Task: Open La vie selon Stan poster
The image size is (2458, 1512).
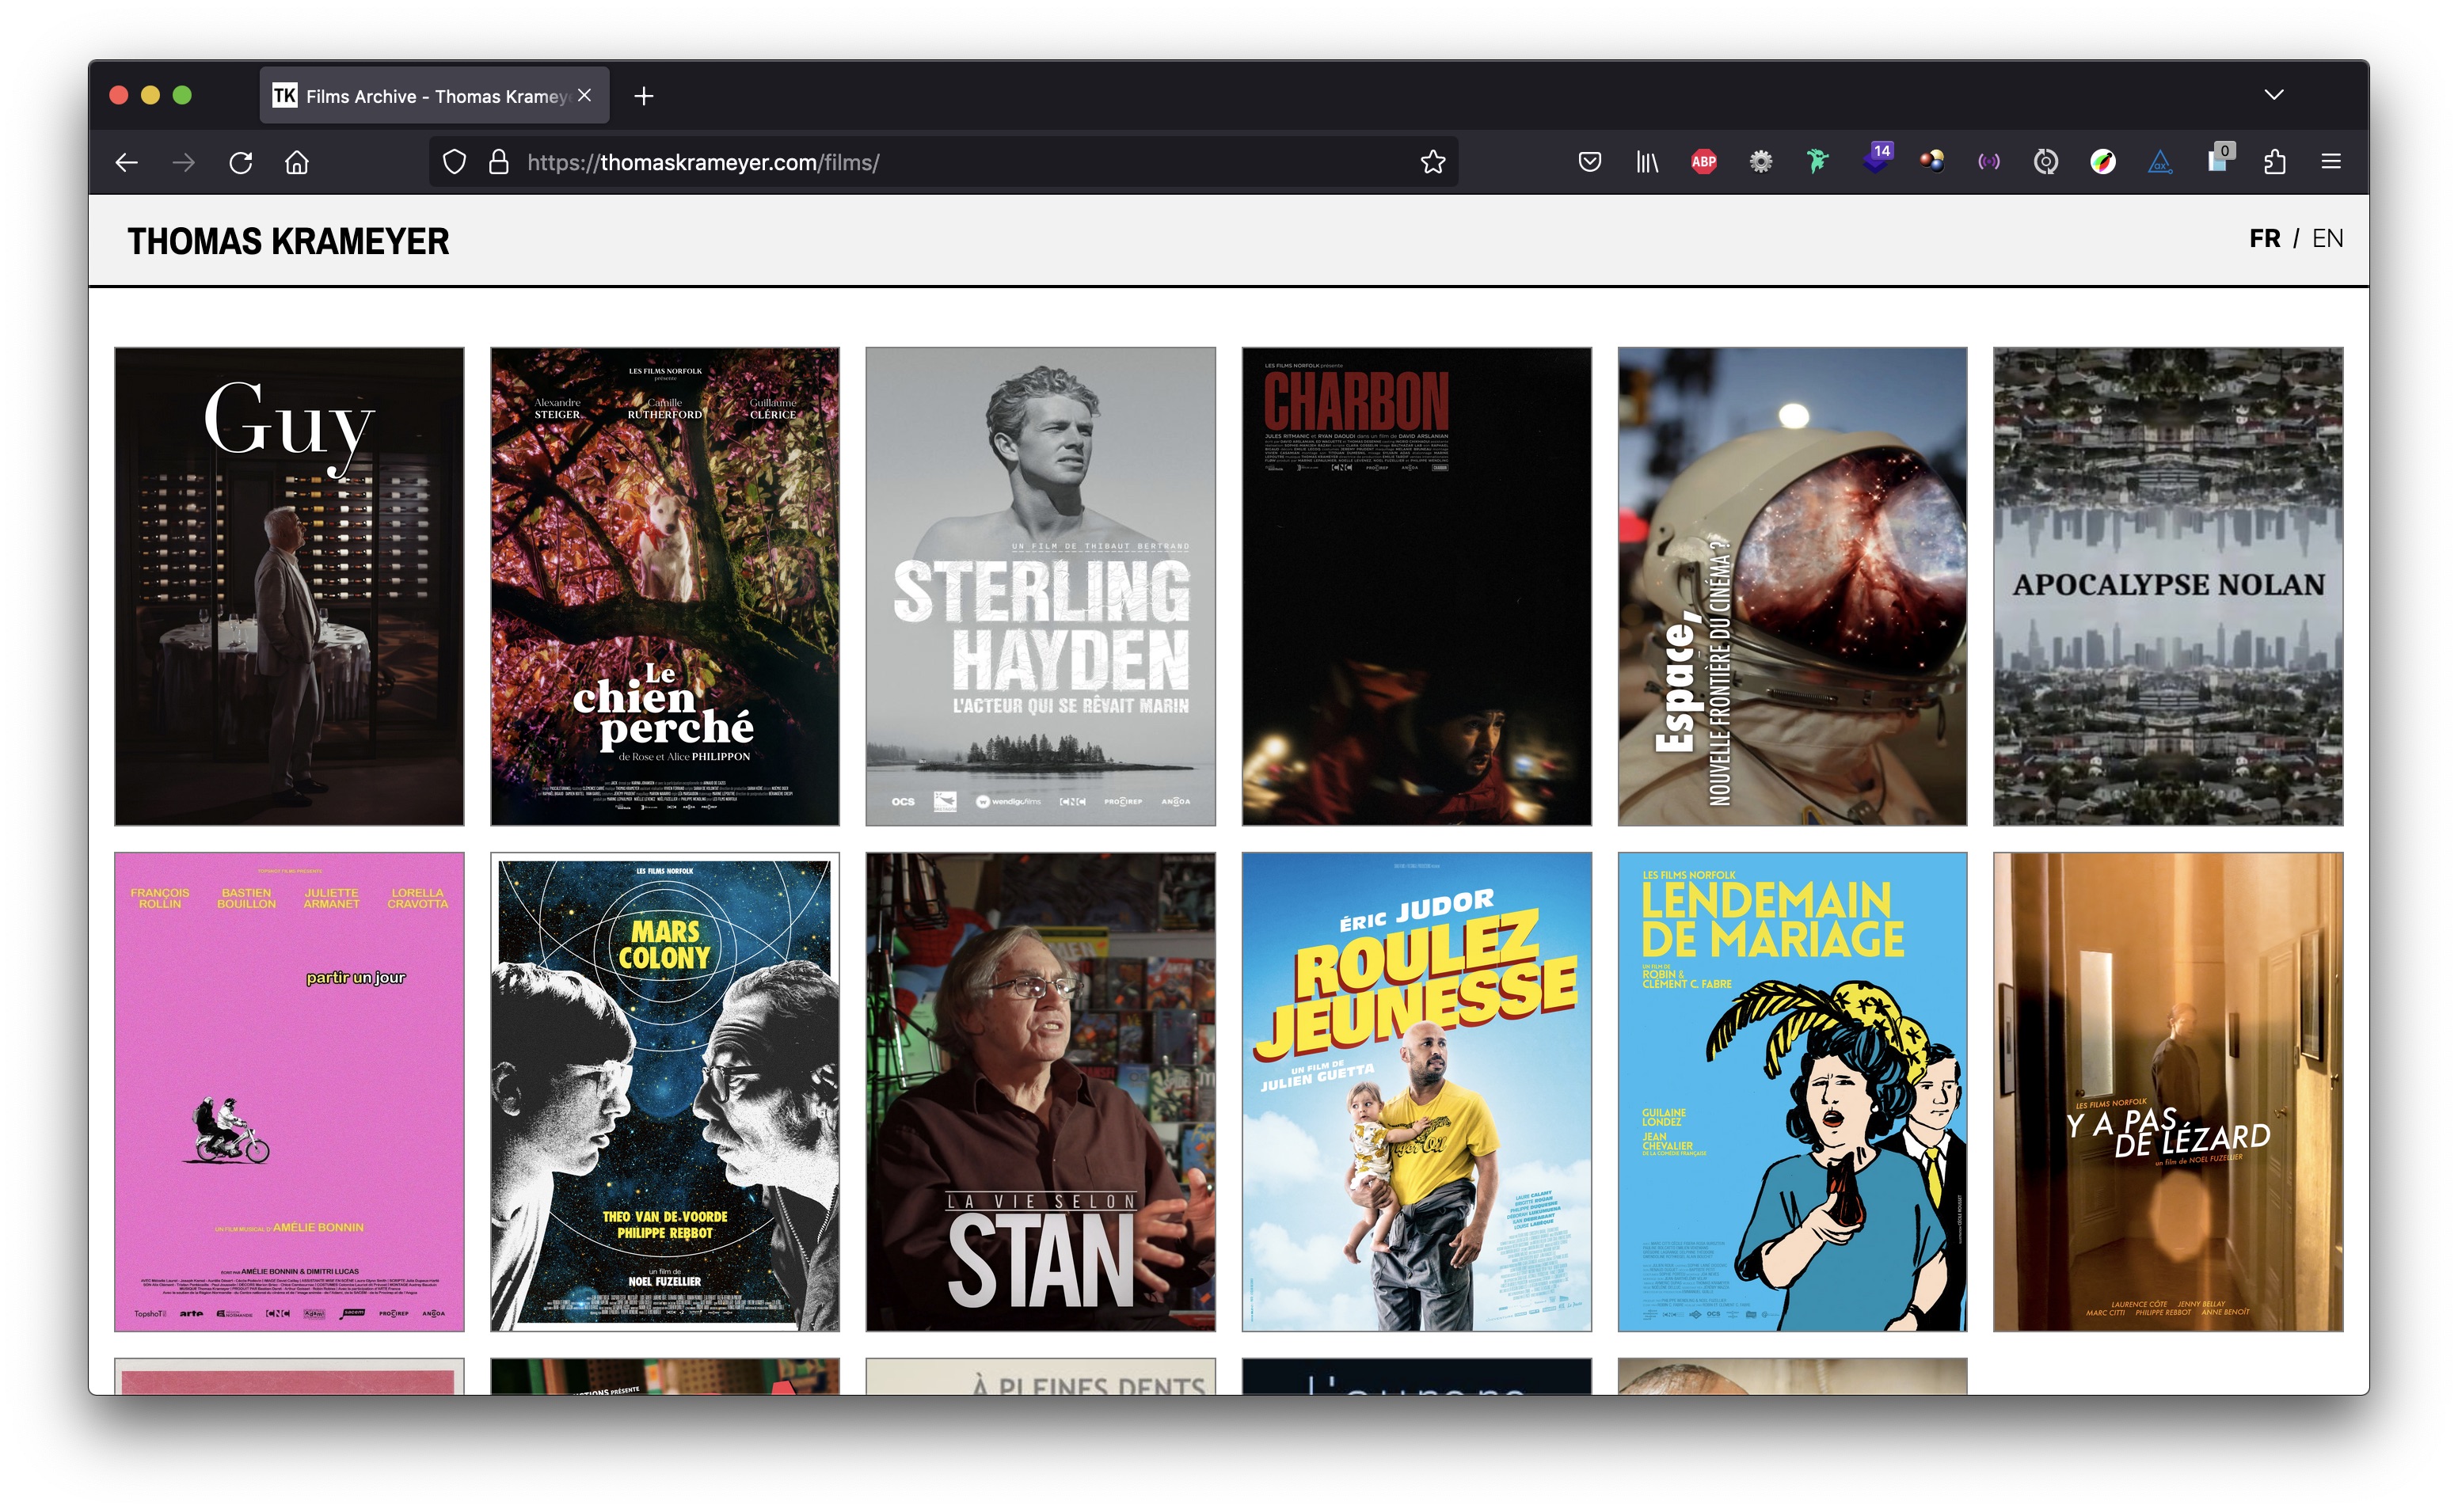Action: (x=1041, y=1092)
